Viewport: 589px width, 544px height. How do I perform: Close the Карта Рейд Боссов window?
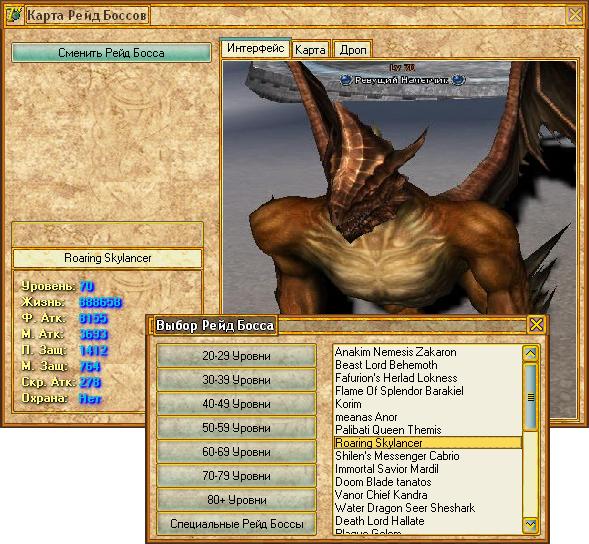tap(575, 15)
